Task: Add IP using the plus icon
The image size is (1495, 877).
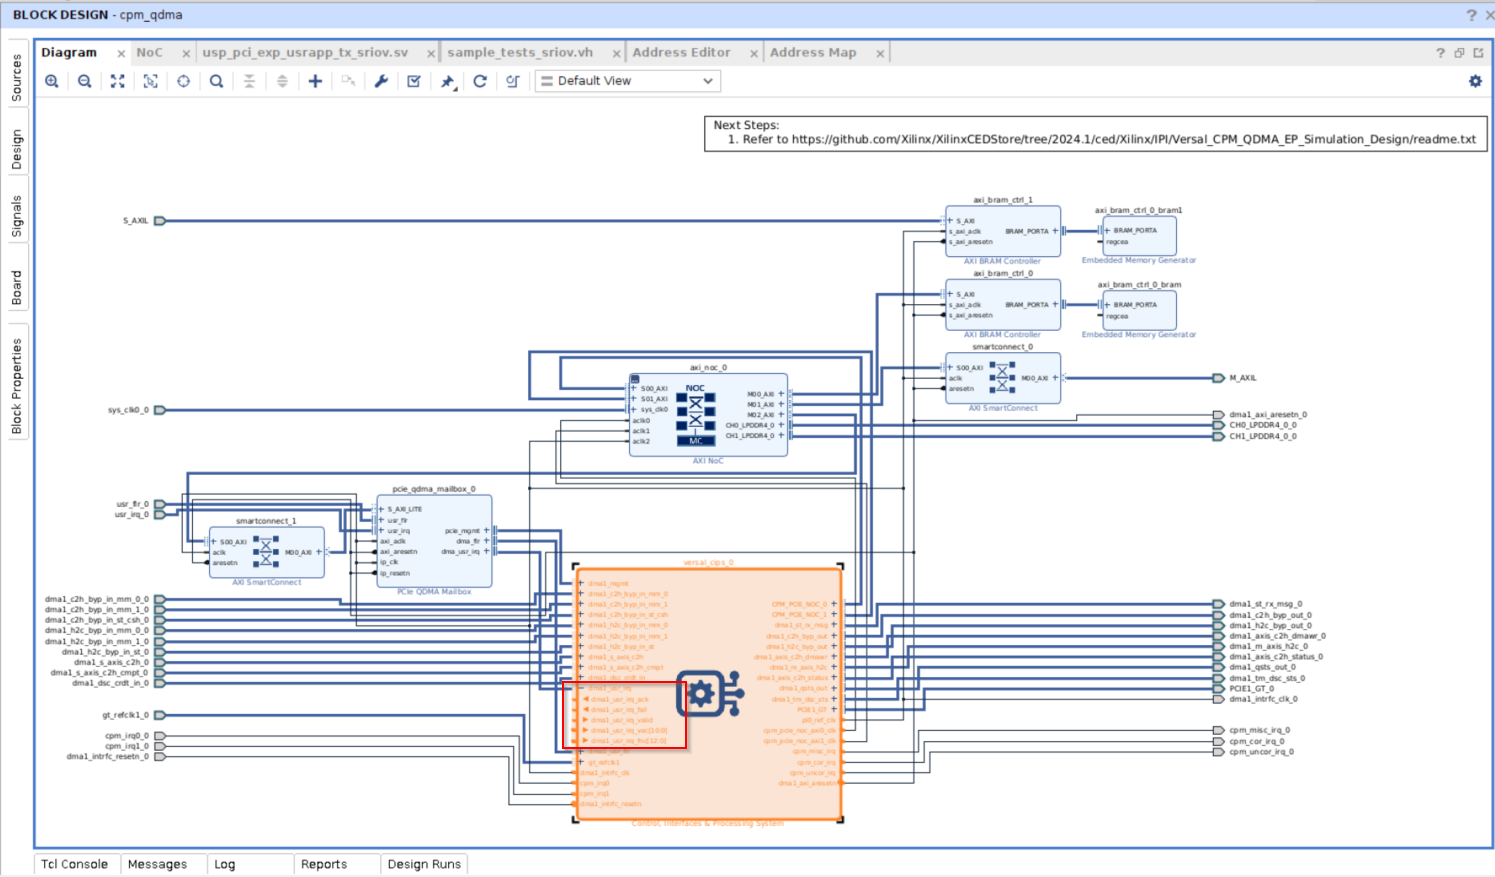Action: (315, 81)
